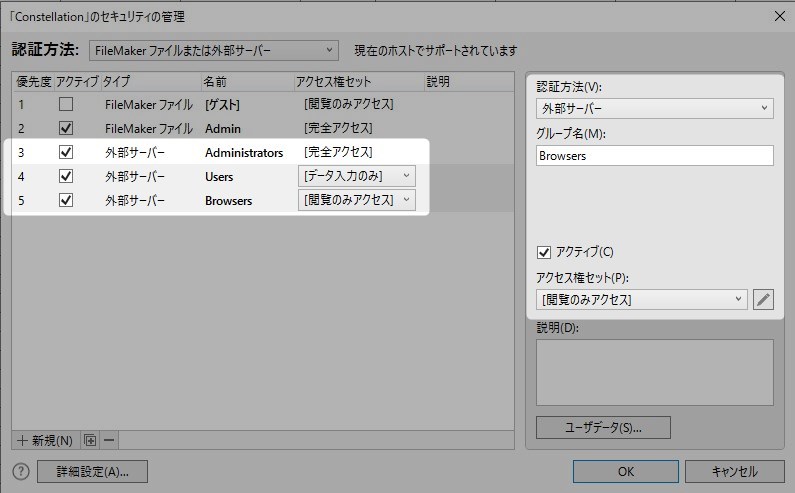
Task: Click the 説明(D) text area
Action: click(x=655, y=373)
